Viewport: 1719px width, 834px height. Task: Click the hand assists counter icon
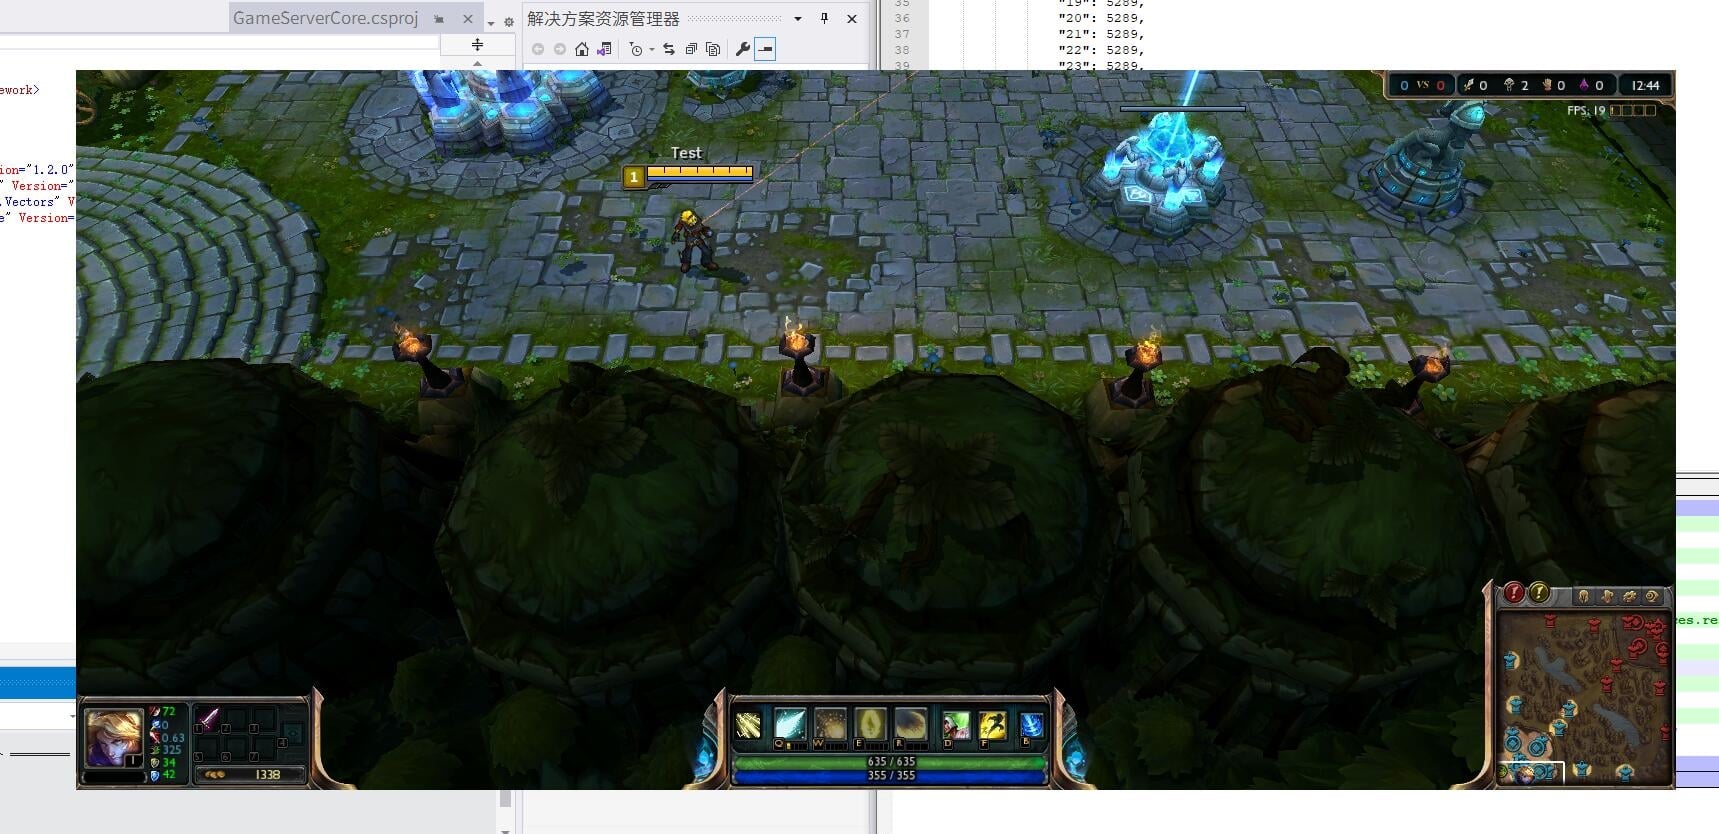pos(1546,85)
